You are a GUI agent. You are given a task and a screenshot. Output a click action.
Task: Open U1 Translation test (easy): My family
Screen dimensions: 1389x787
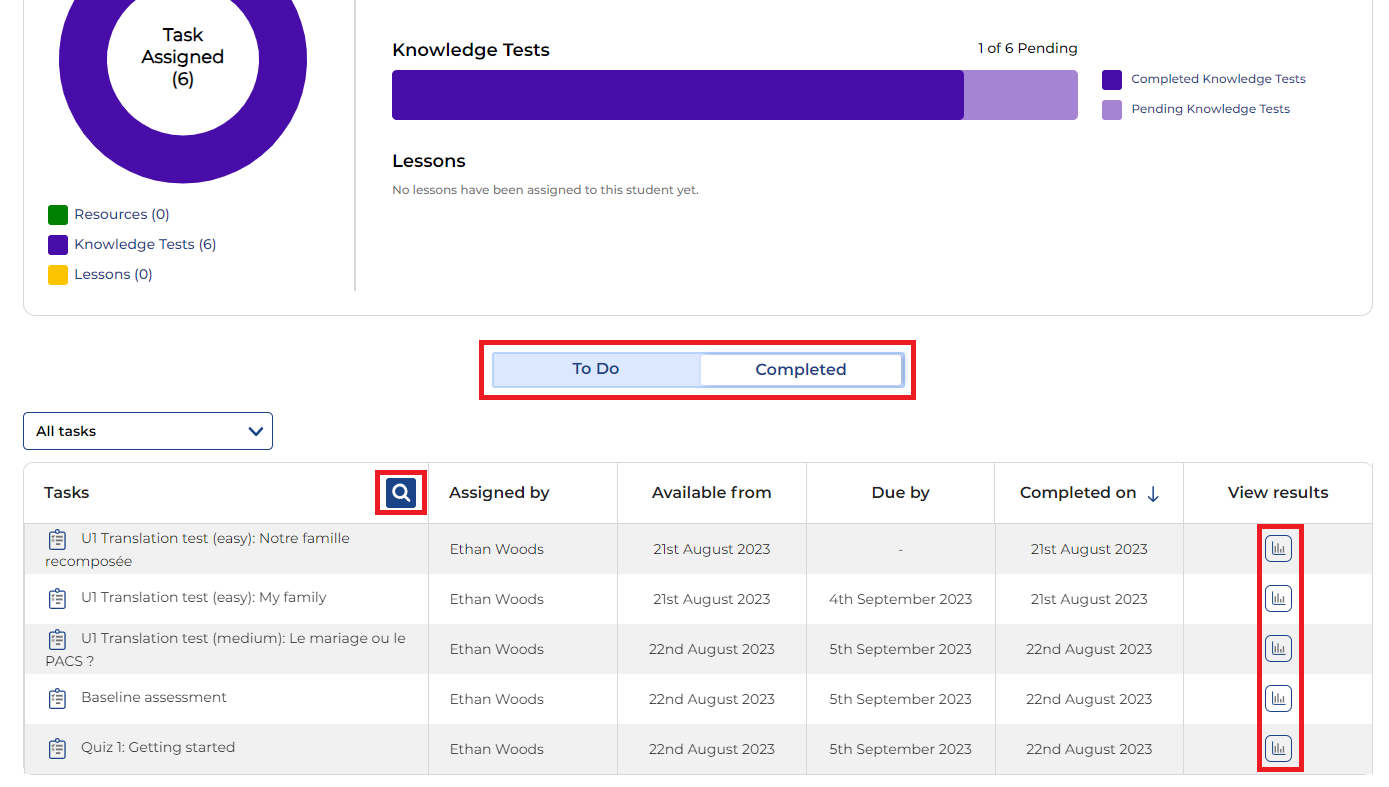click(203, 598)
